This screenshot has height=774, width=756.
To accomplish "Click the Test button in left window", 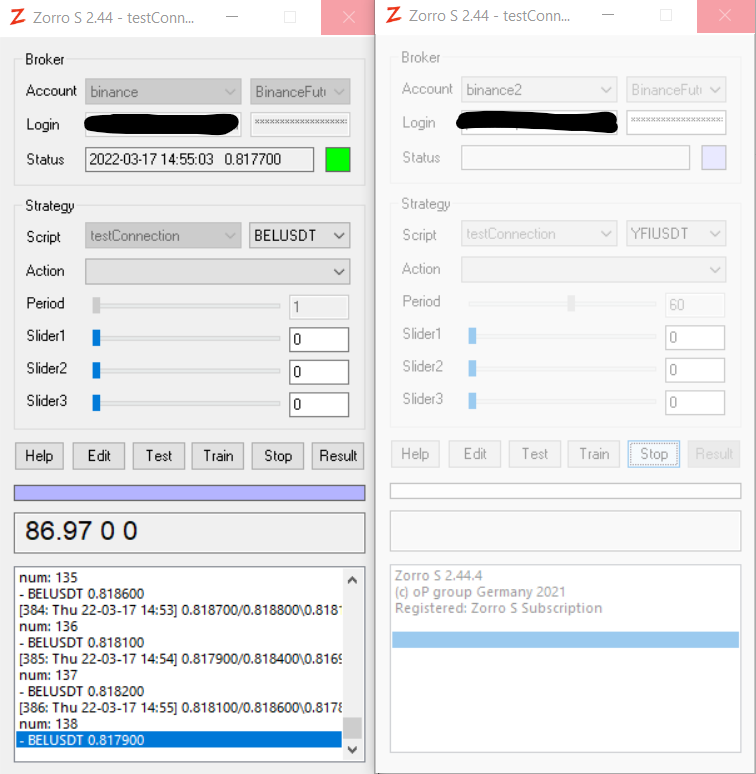I will click(x=159, y=456).
